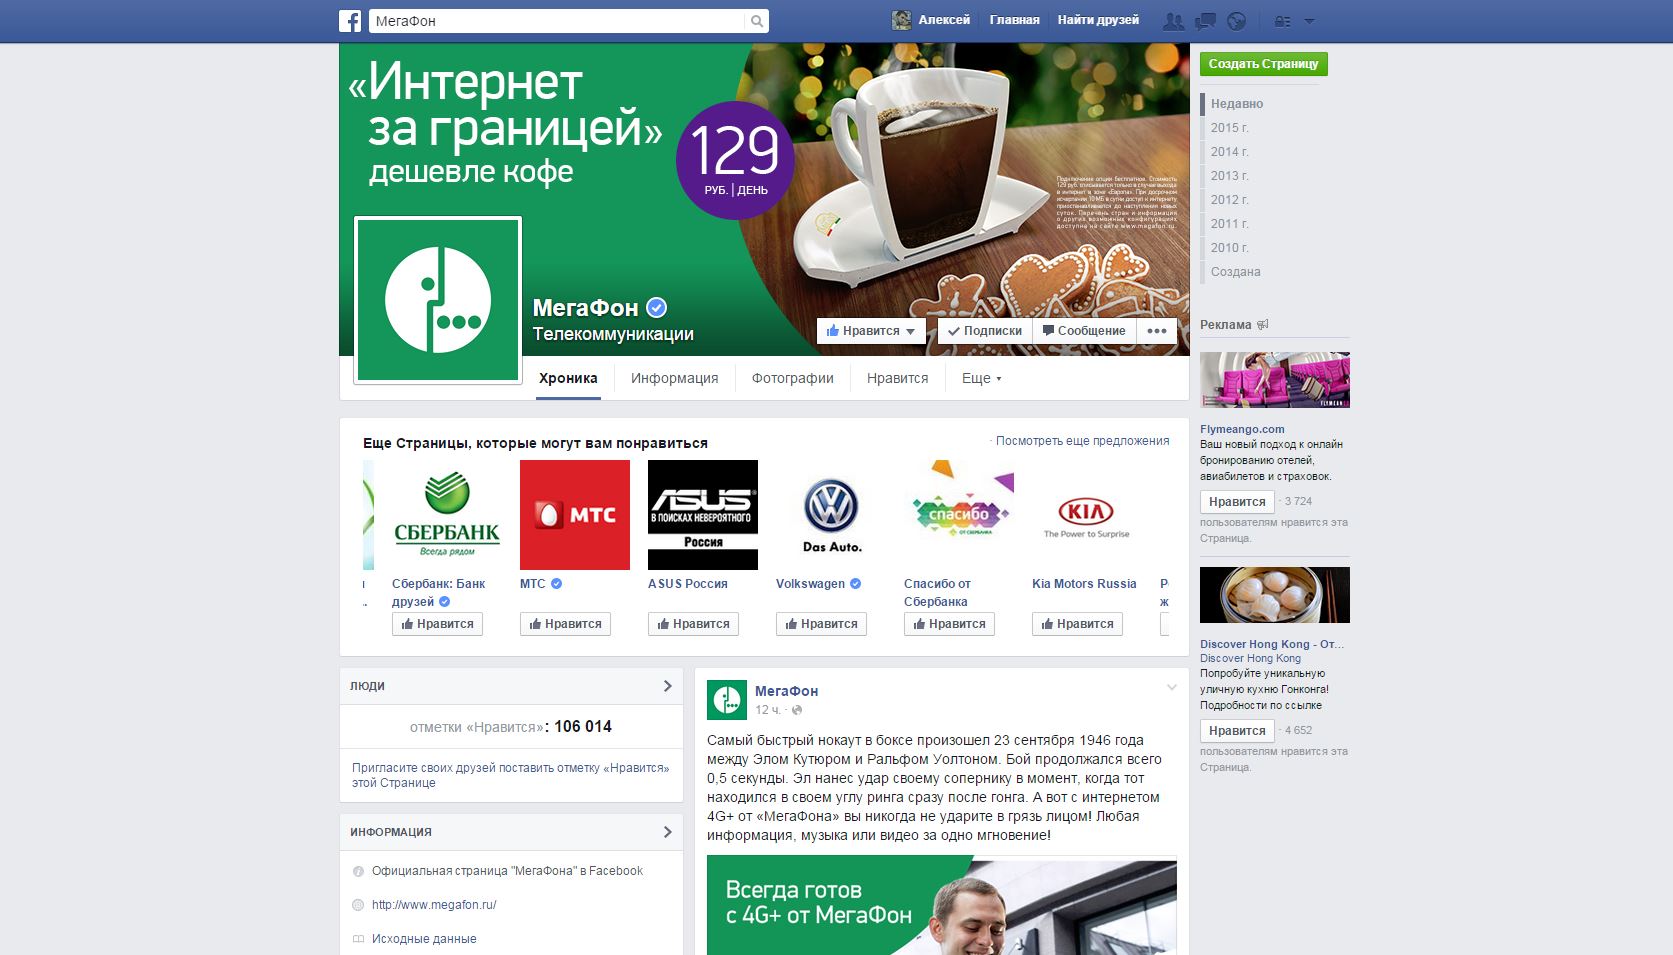The width and height of the screenshot is (1673, 955).
Task: Open Kia Motors Russia page logo
Action: (x=1087, y=515)
